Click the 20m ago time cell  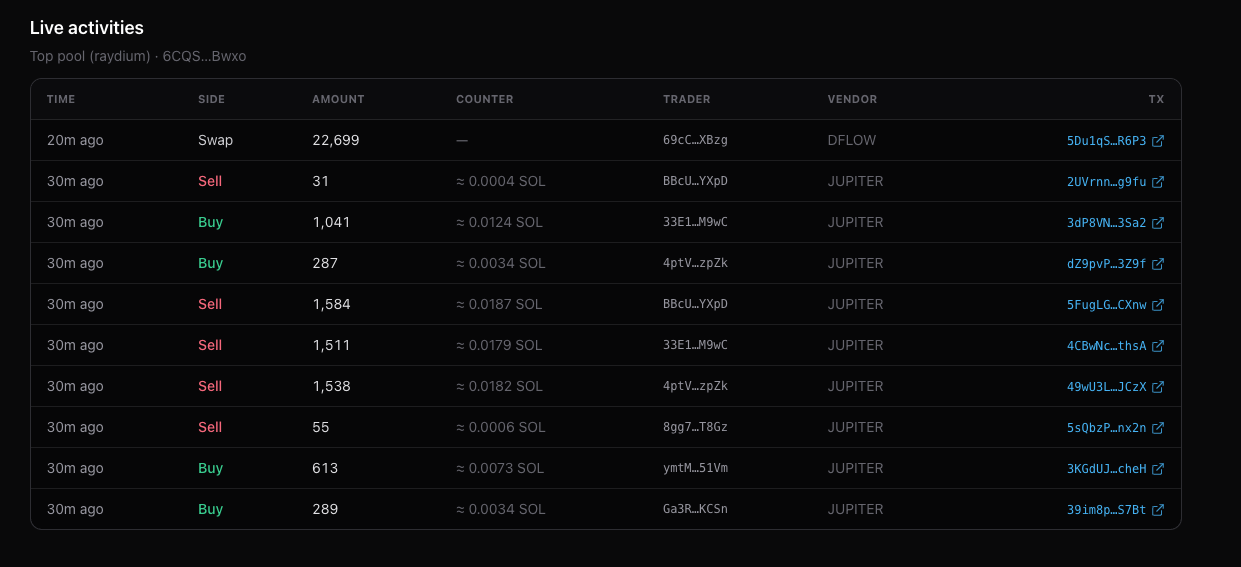tap(75, 140)
